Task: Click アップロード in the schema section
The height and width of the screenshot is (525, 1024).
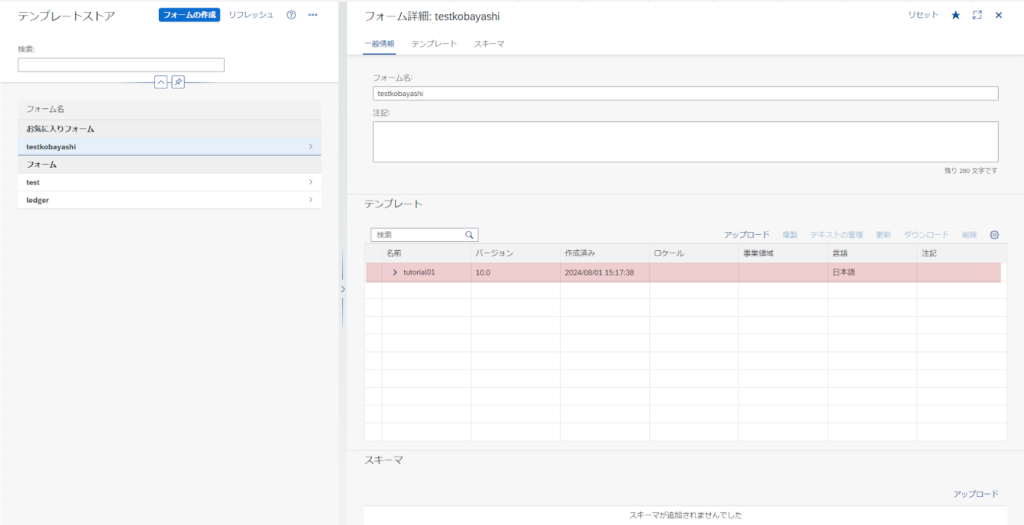Action: [975, 494]
